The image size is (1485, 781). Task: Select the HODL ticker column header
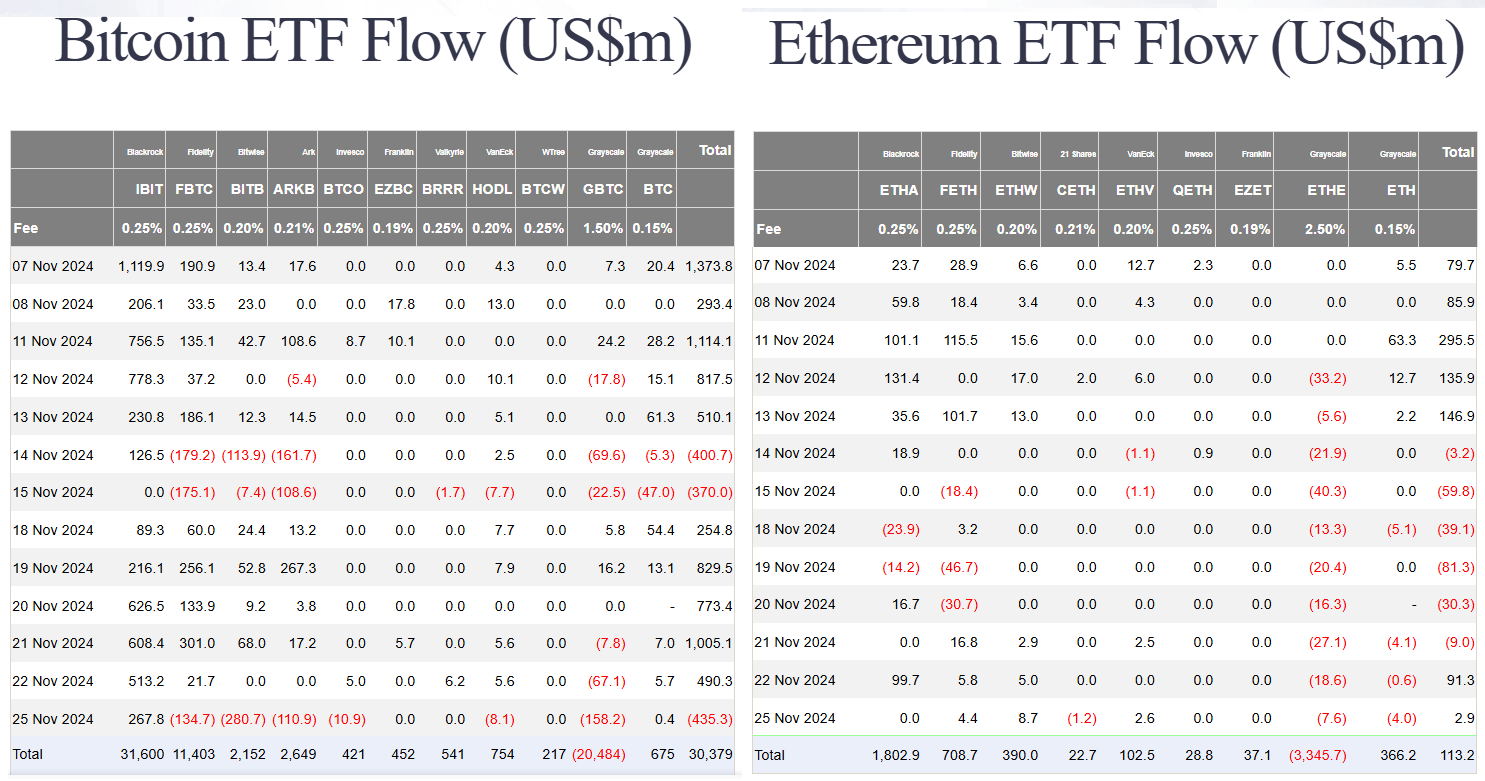492,189
